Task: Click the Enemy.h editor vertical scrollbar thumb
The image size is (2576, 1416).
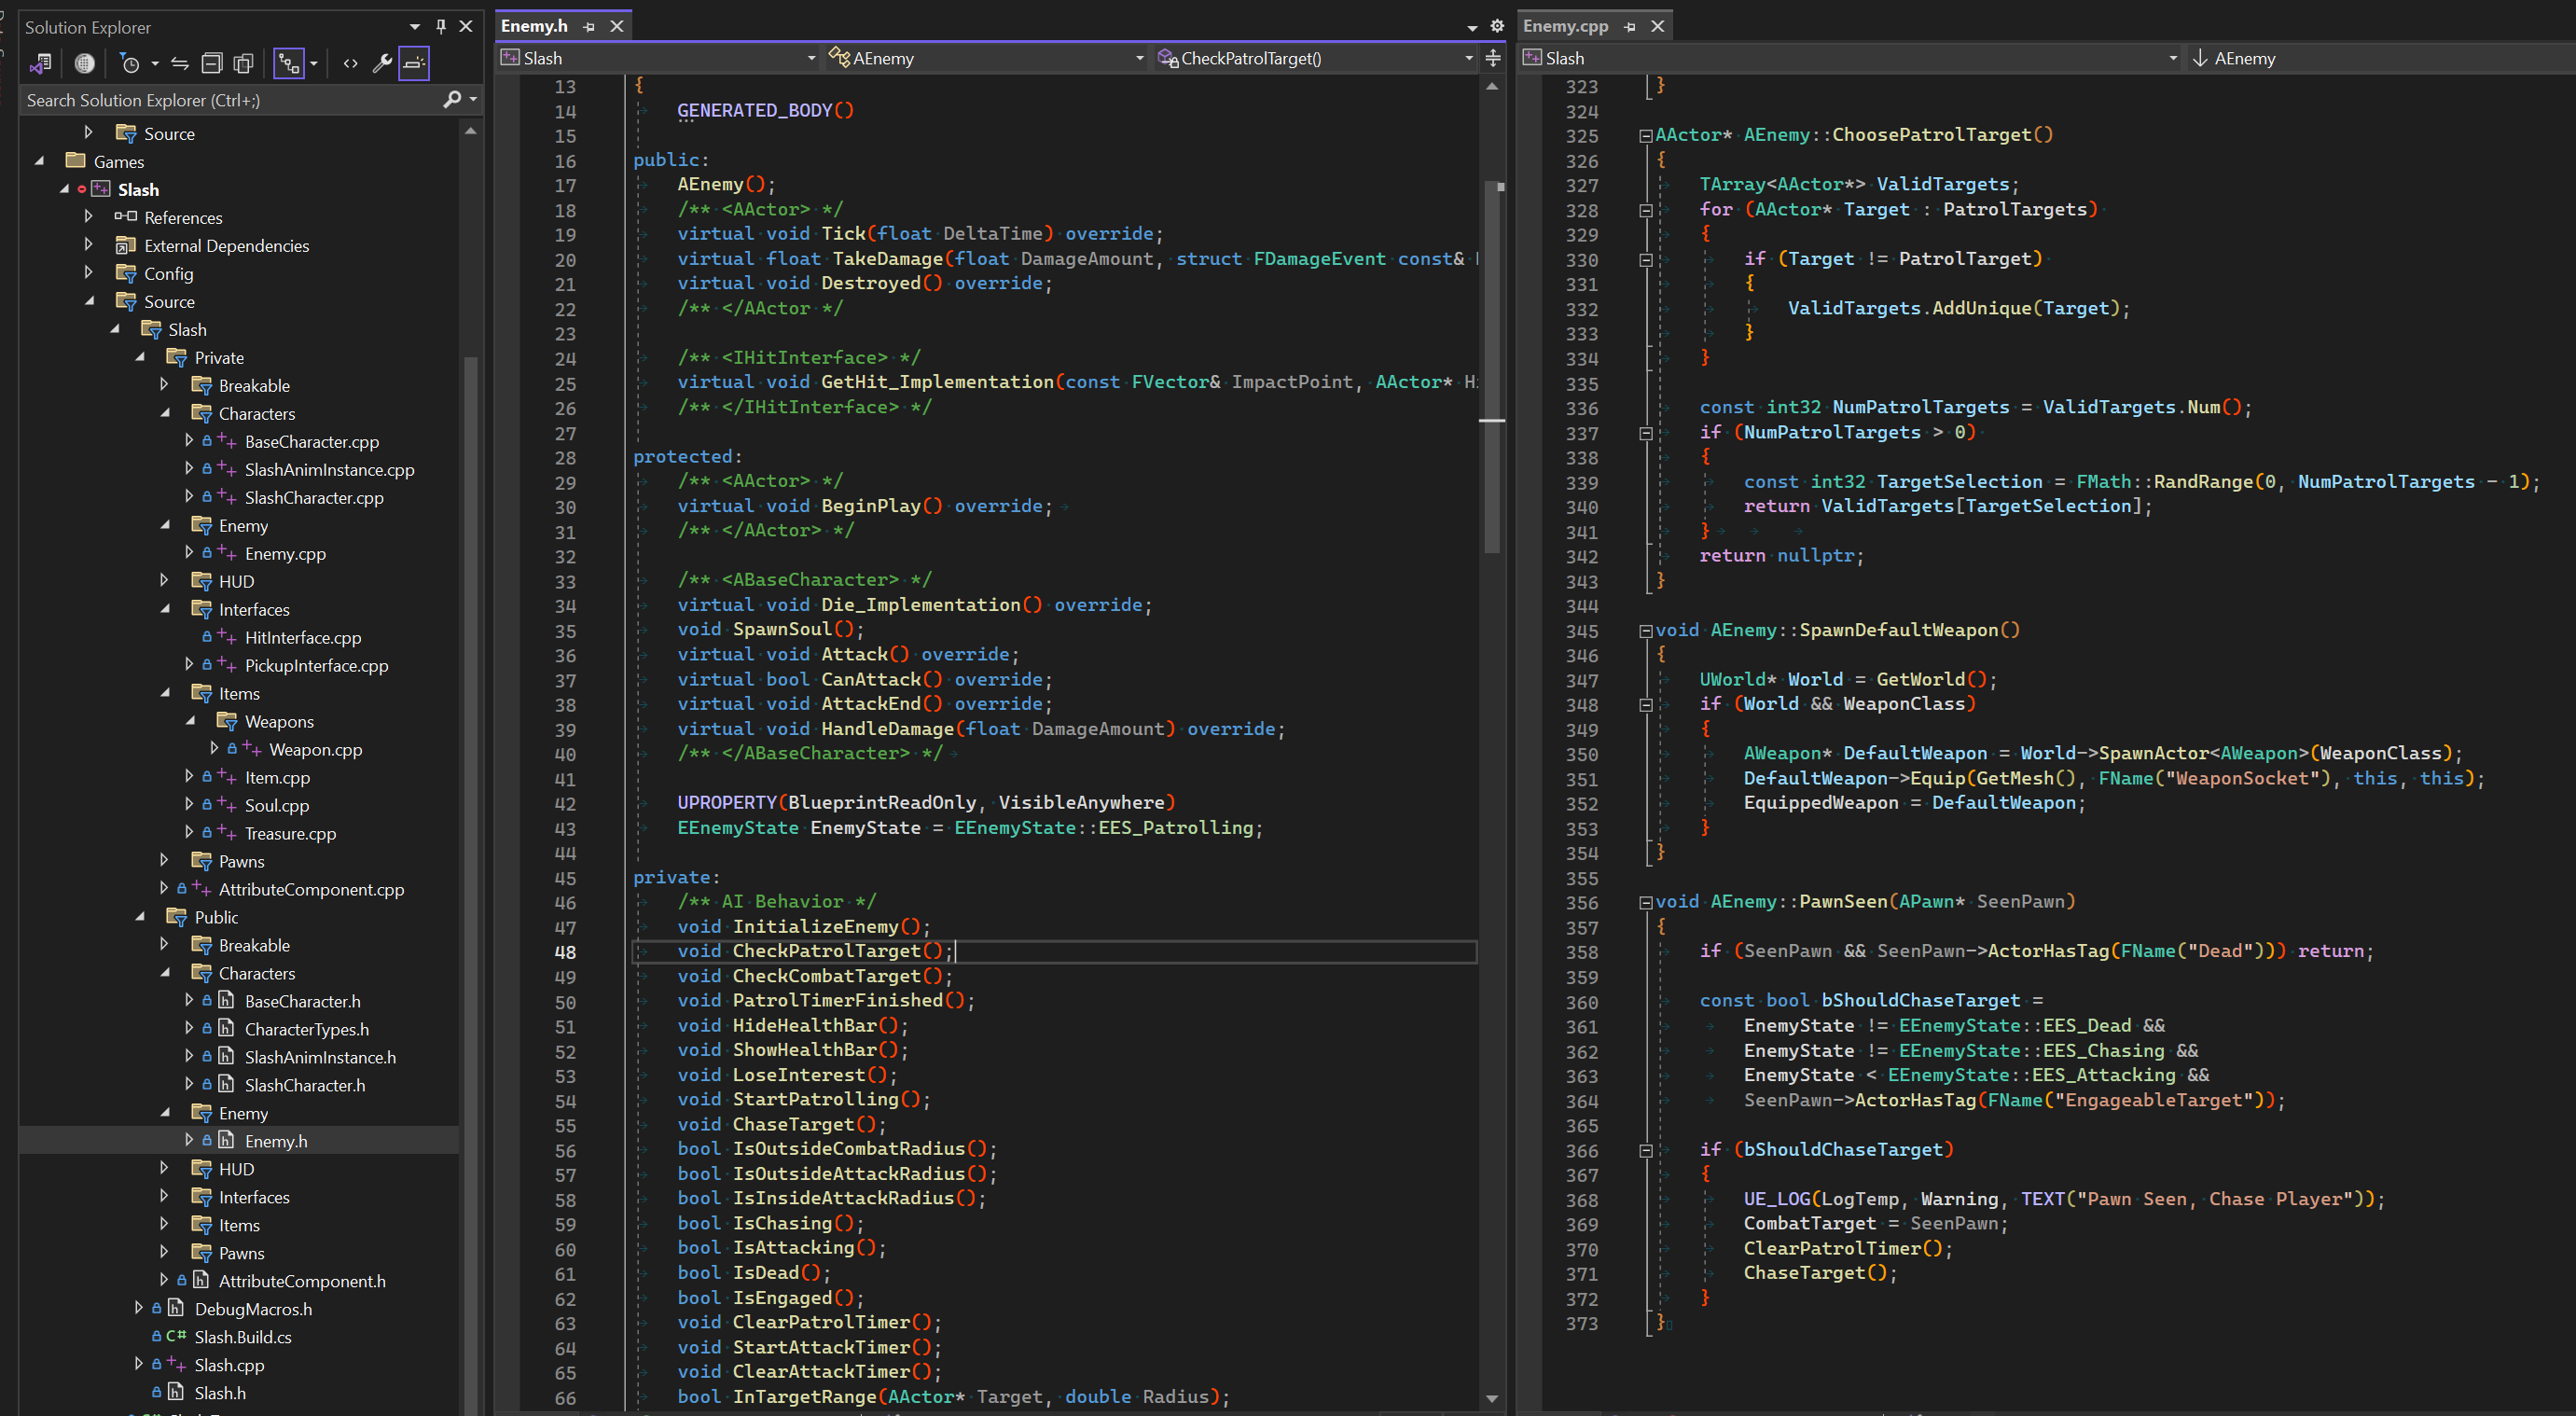Action: [x=1493, y=367]
